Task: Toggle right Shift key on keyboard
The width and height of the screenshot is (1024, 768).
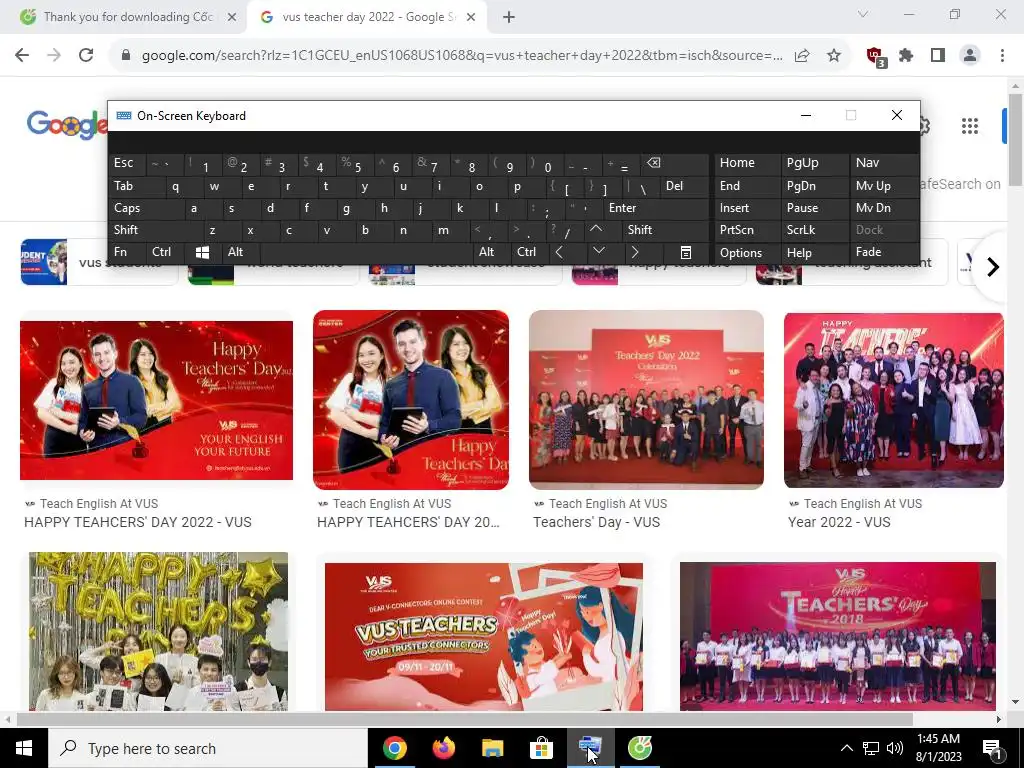Action: click(665, 230)
